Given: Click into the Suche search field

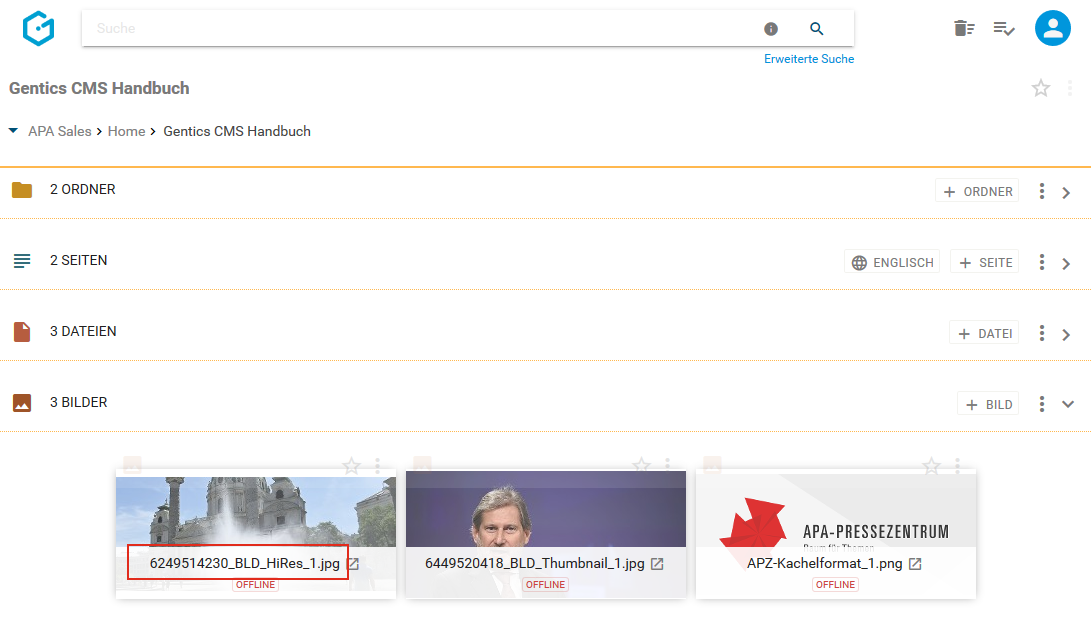Looking at the screenshot, I should point(420,29).
